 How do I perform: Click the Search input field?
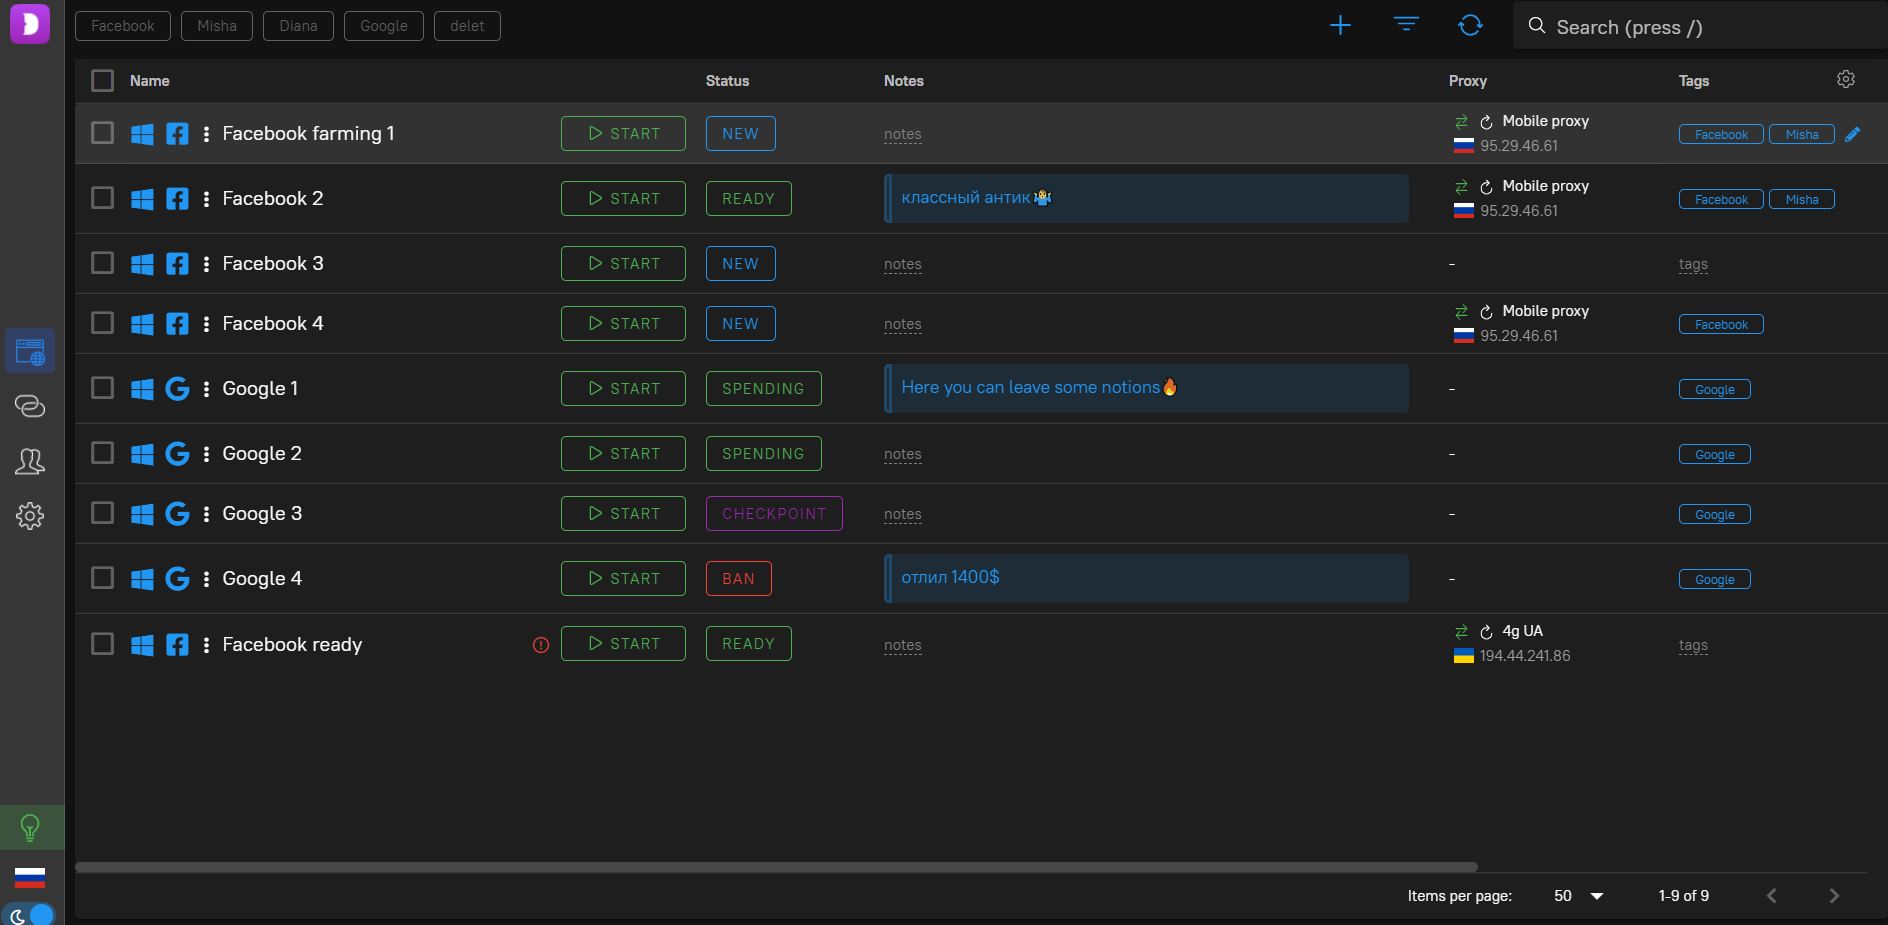[x=1700, y=27]
